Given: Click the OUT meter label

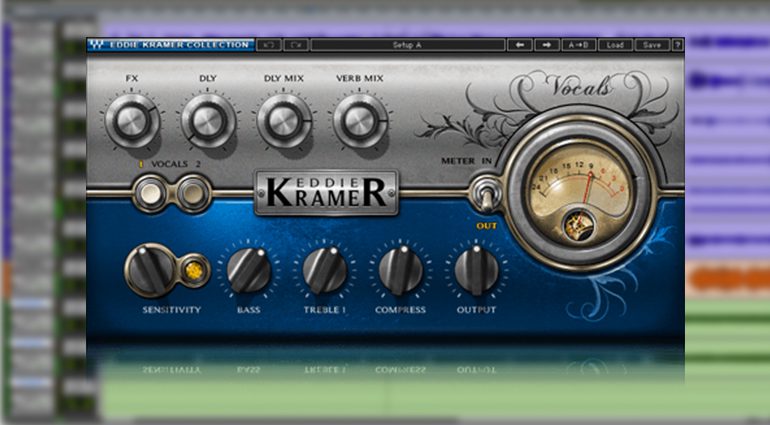Looking at the screenshot, I should [486, 226].
